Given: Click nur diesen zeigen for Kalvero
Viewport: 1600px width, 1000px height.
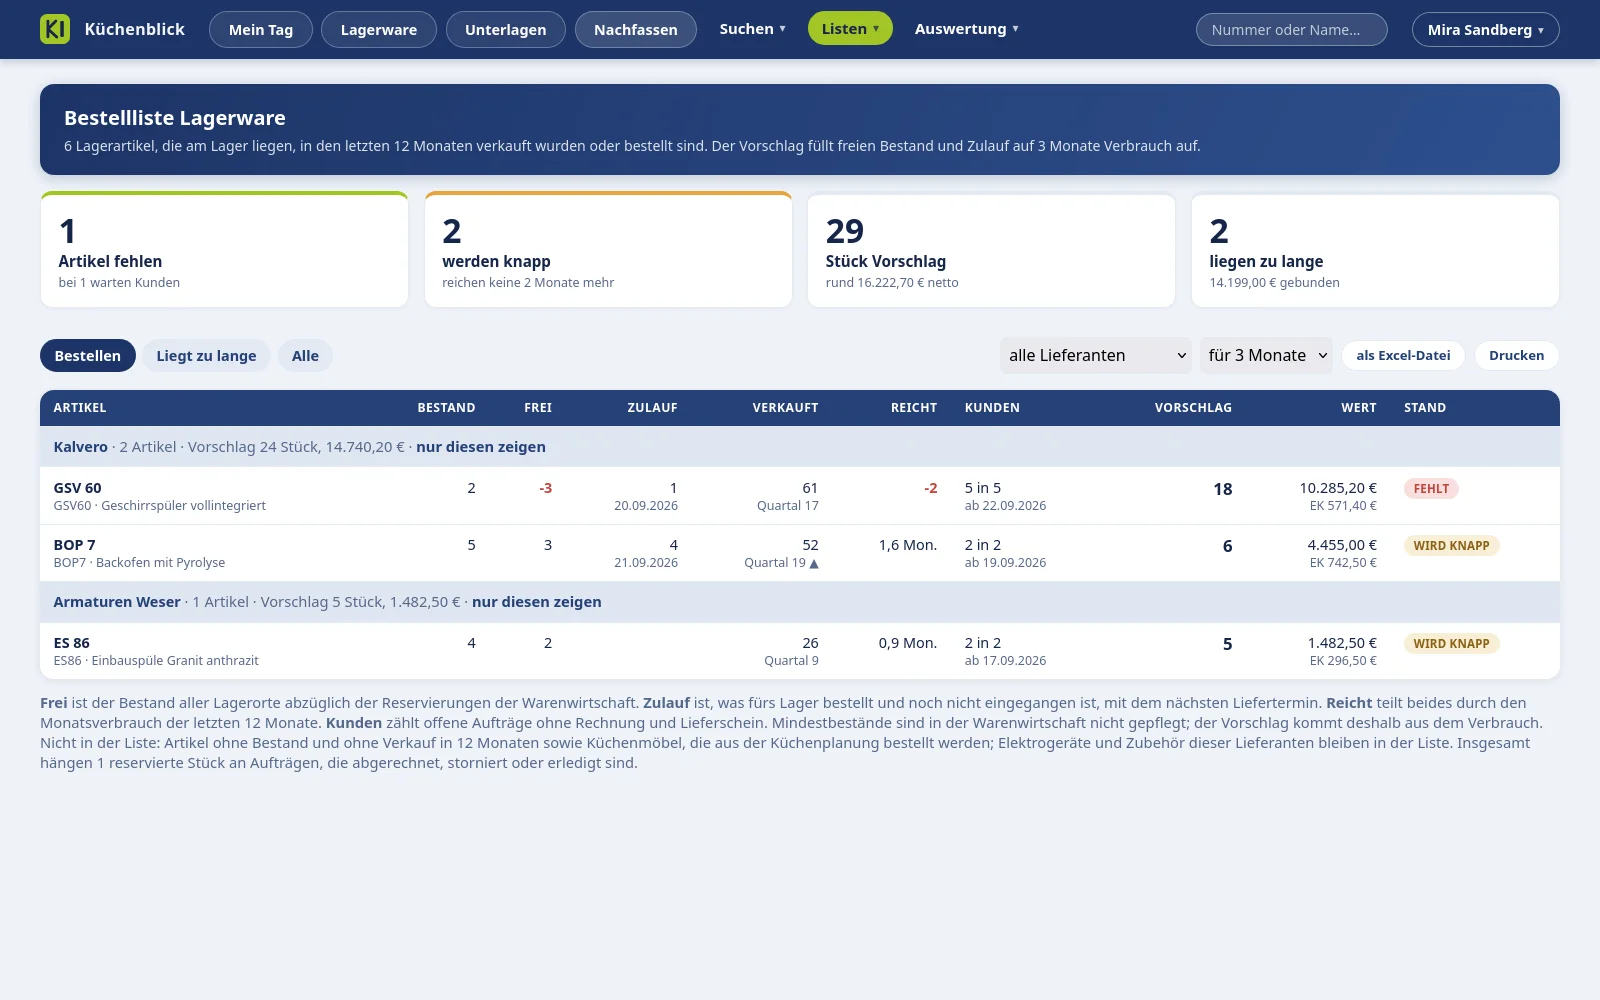Looking at the screenshot, I should click(481, 447).
